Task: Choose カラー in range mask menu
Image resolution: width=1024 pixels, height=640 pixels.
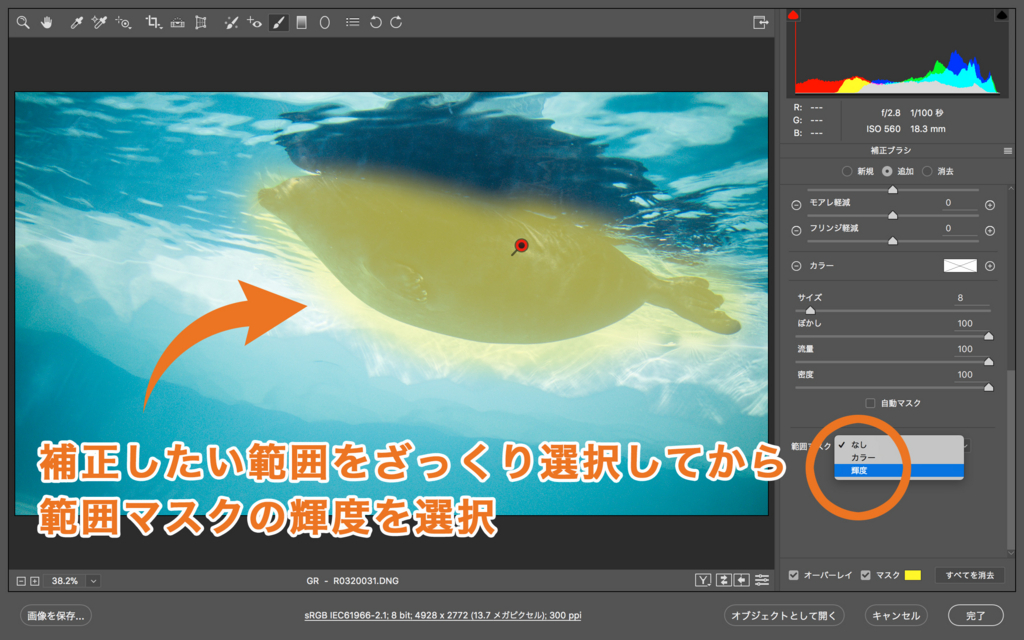Action: tap(899, 457)
